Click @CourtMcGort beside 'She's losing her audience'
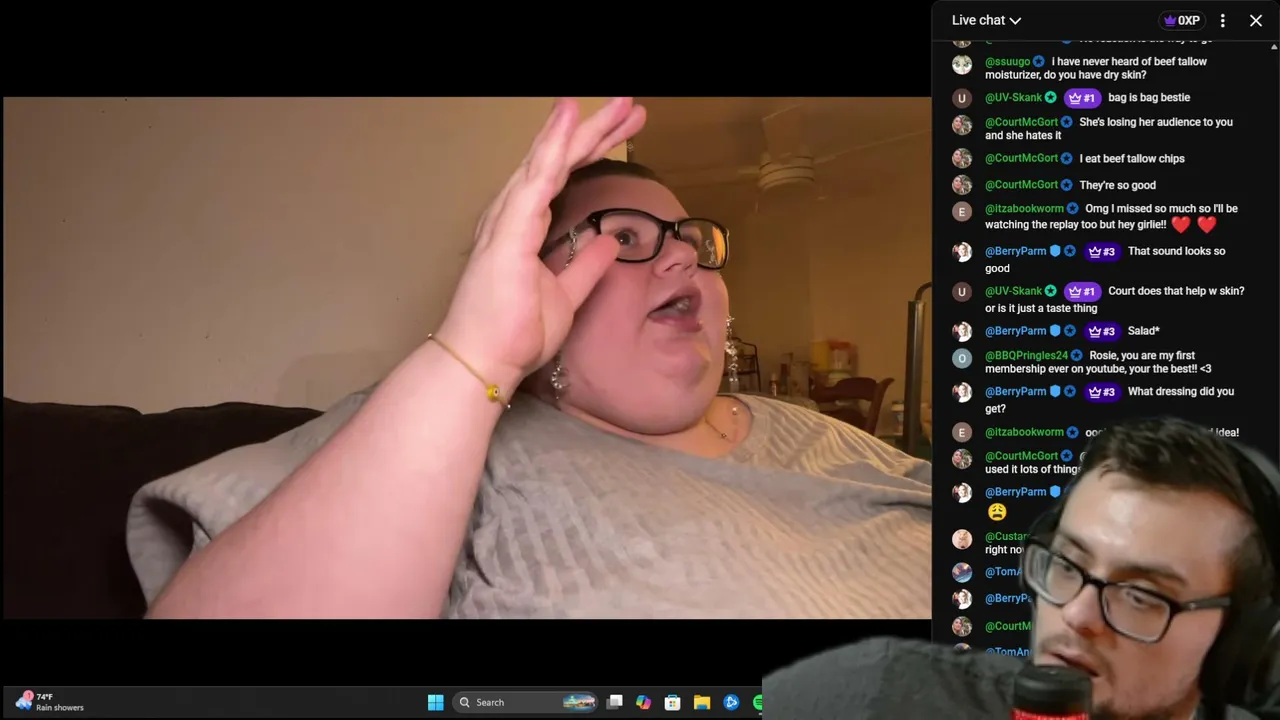This screenshot has width=1280, height=720. point(1021,122)
